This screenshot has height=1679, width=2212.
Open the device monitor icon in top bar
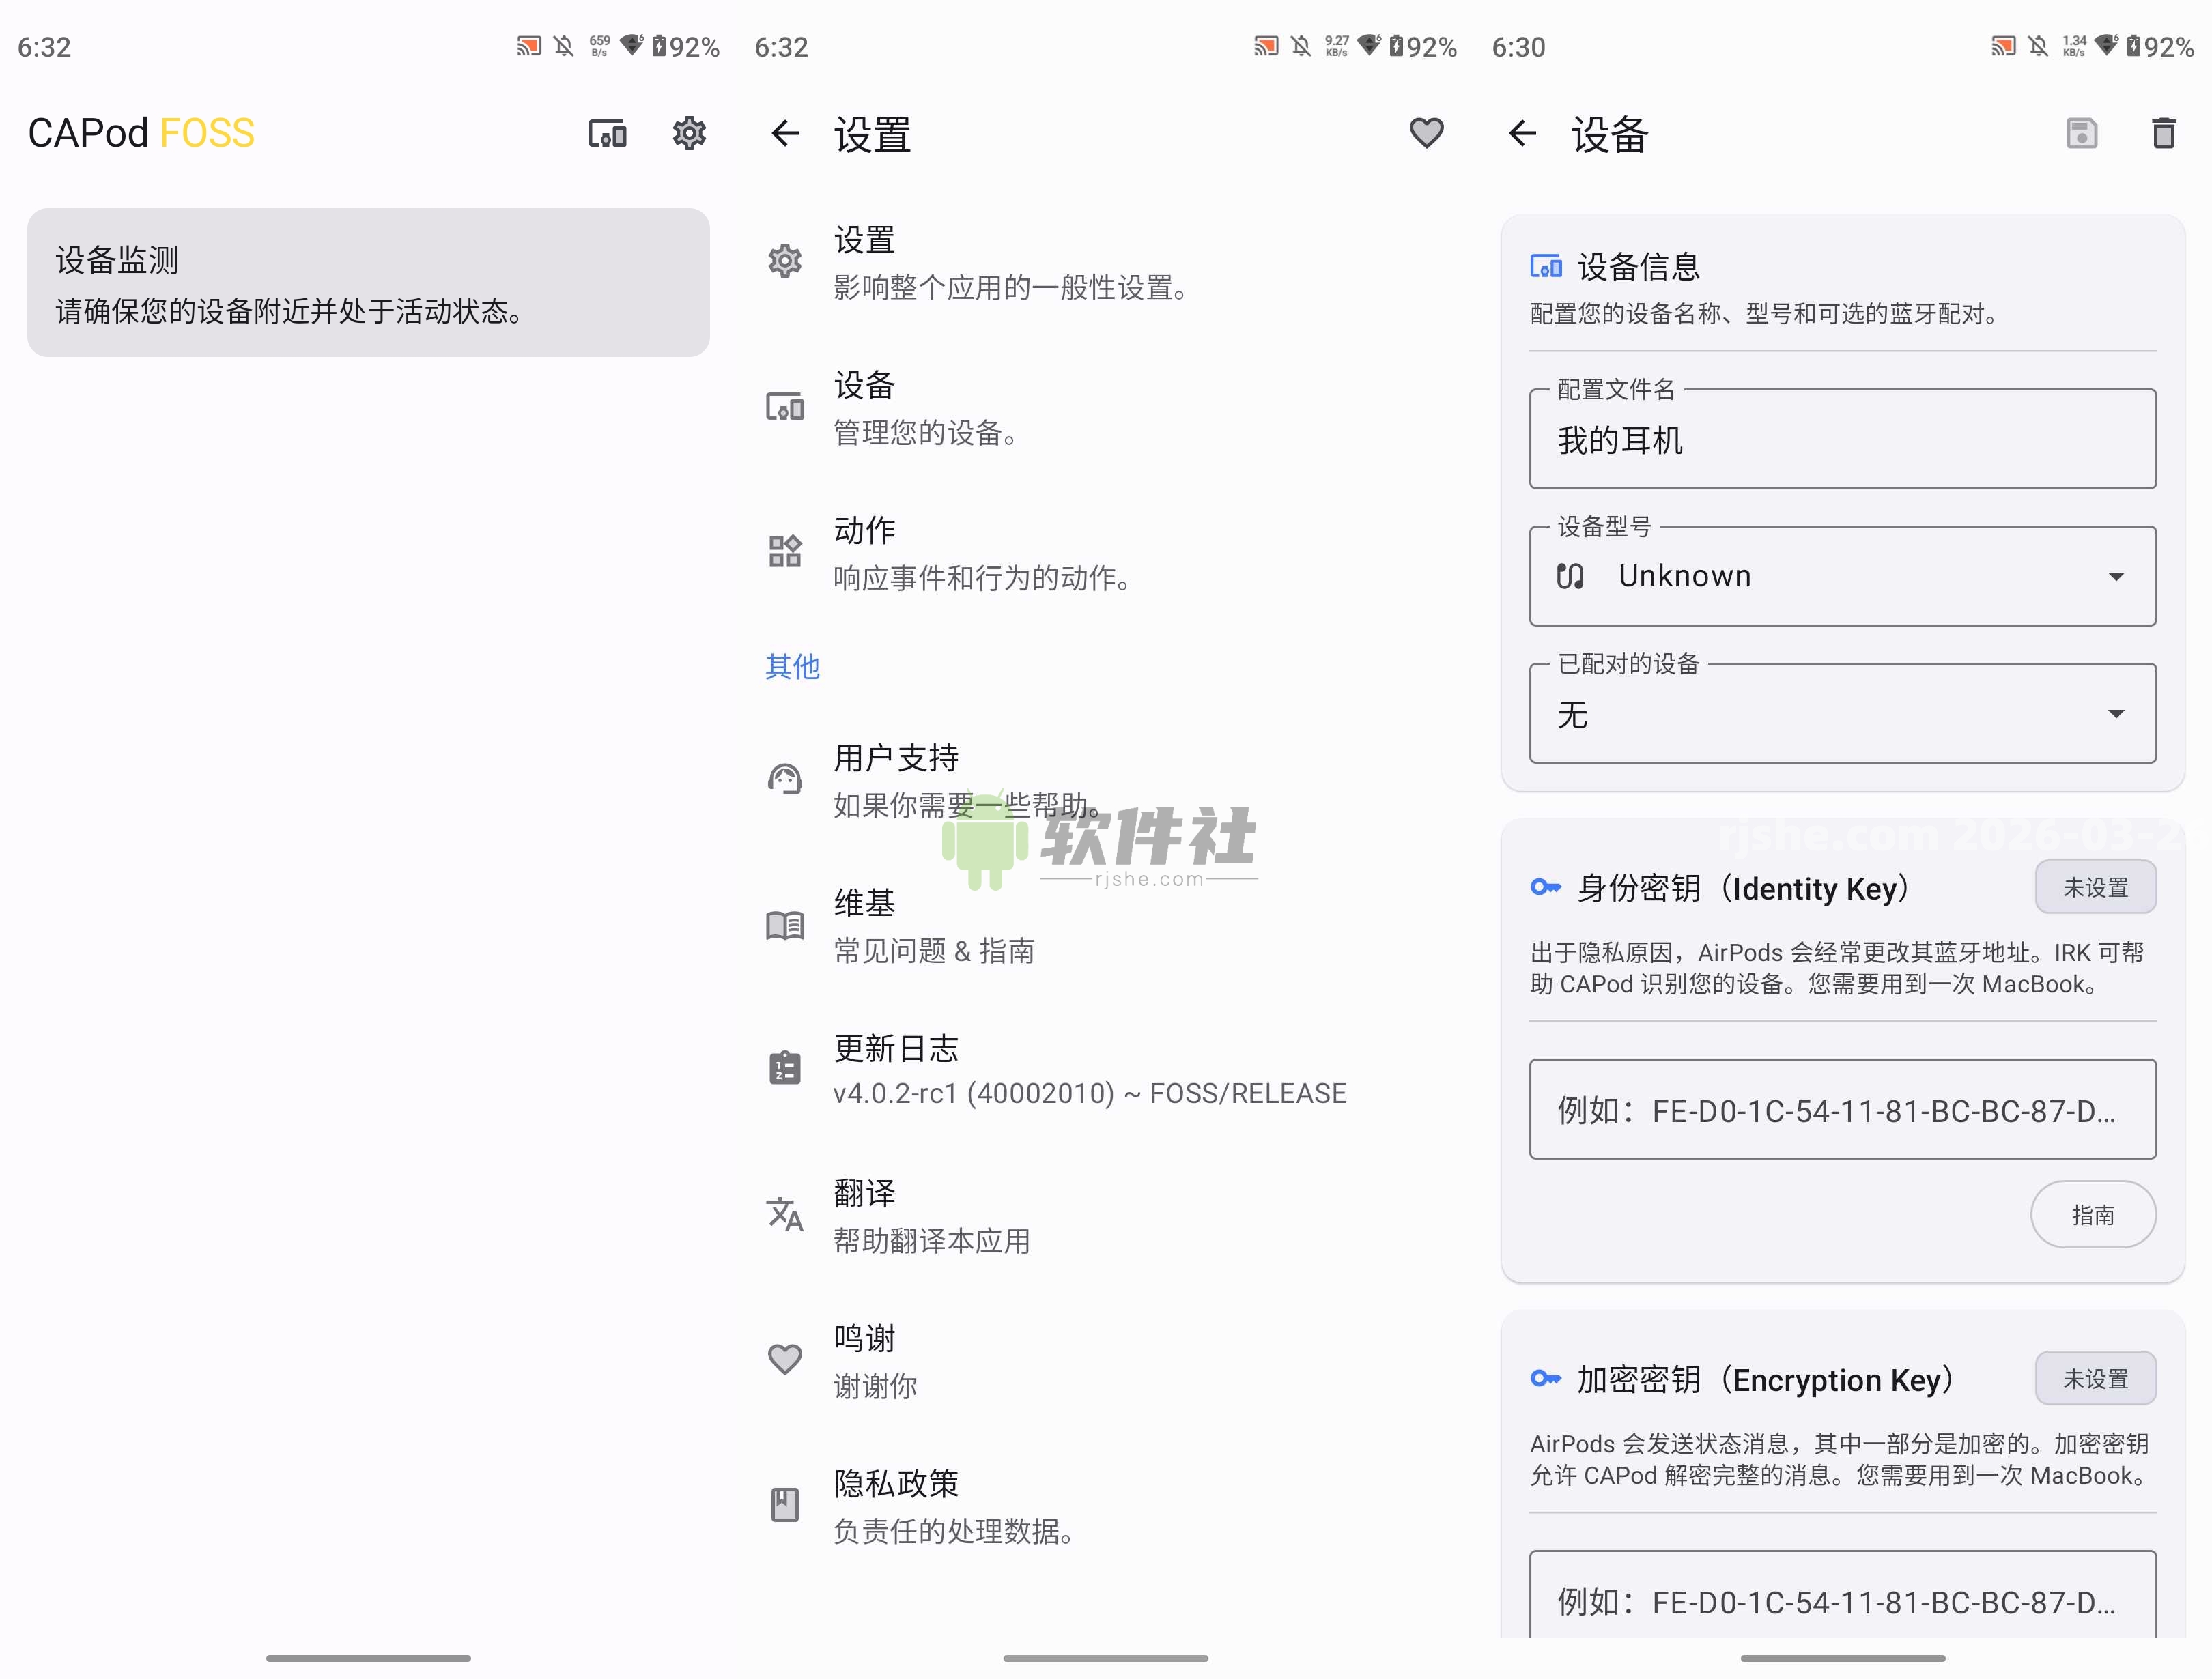607,133
